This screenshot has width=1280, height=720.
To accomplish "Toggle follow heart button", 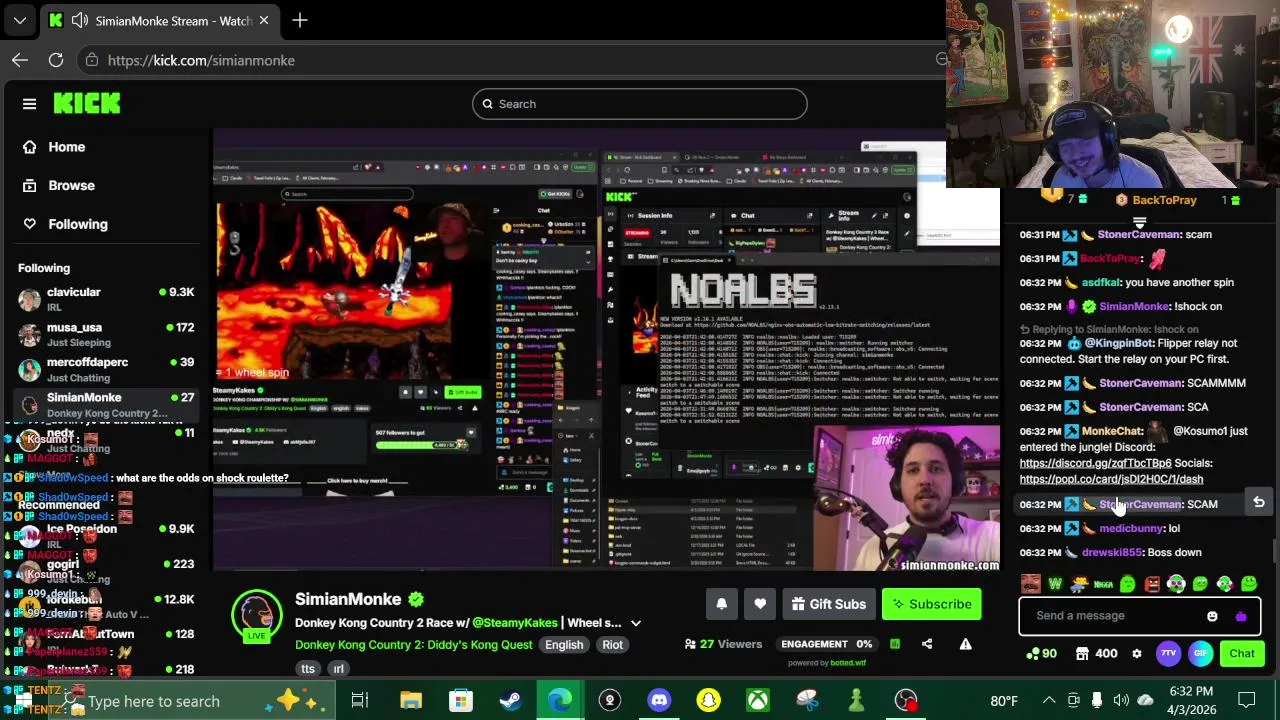I will (760, 604).
